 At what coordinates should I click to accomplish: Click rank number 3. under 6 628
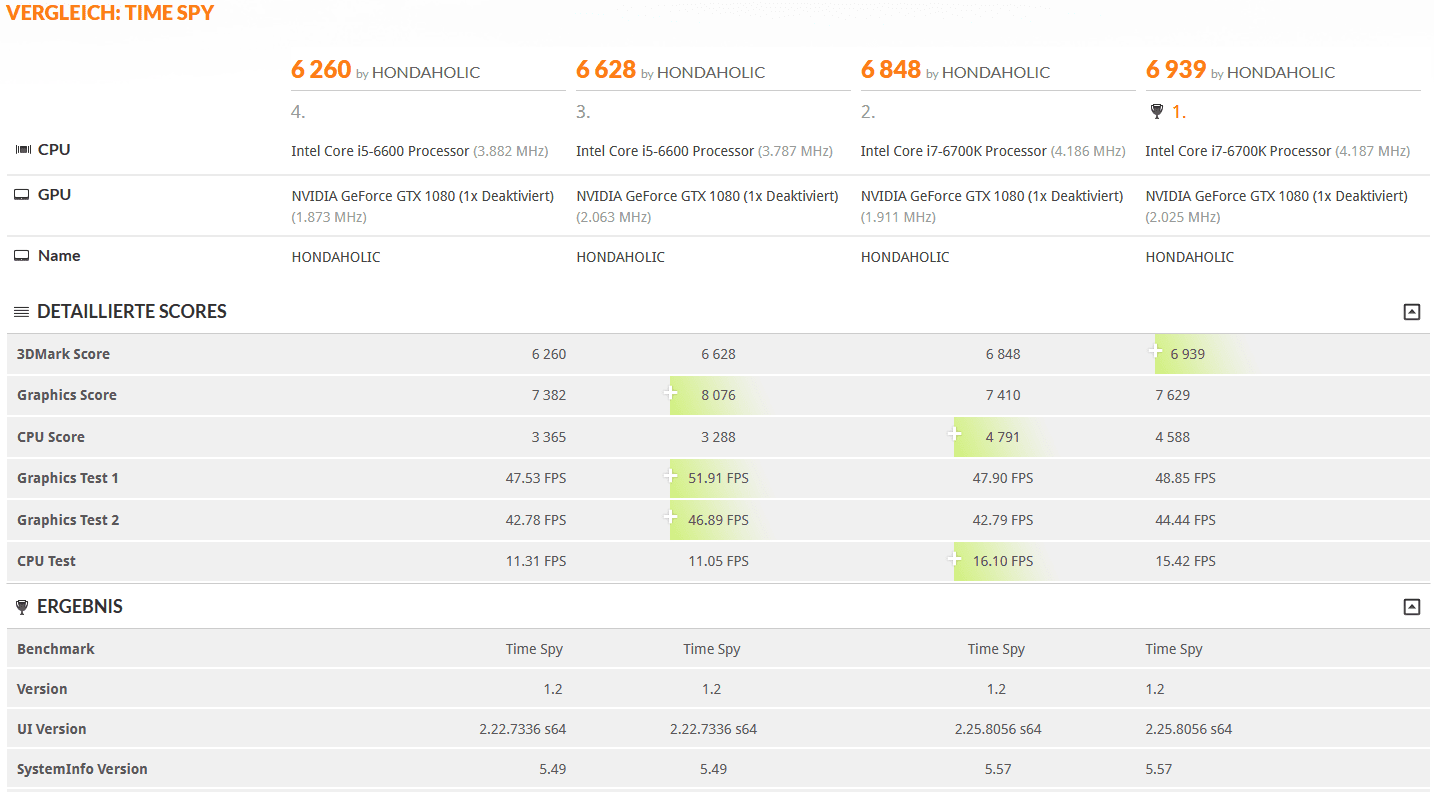click(x=583, y=112)
